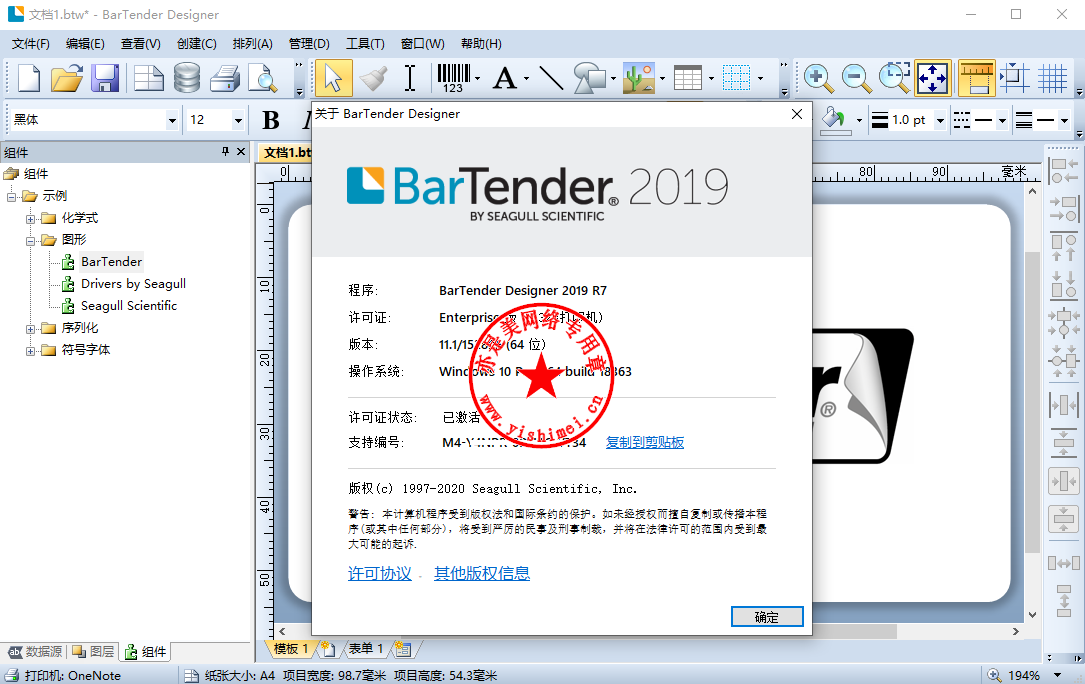This screenshot has width=1085, height=684.
Task: Expand the 符号字体 folder
Action: [30, 351]
